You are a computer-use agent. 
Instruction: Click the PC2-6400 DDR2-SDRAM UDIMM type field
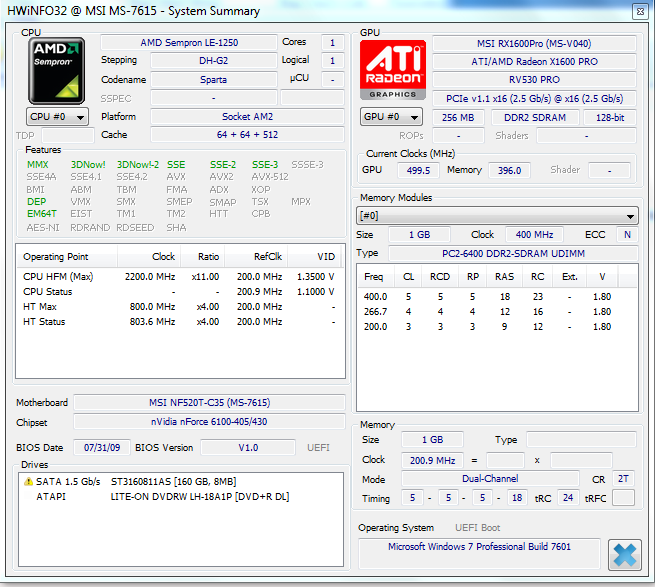coord(513,254)
